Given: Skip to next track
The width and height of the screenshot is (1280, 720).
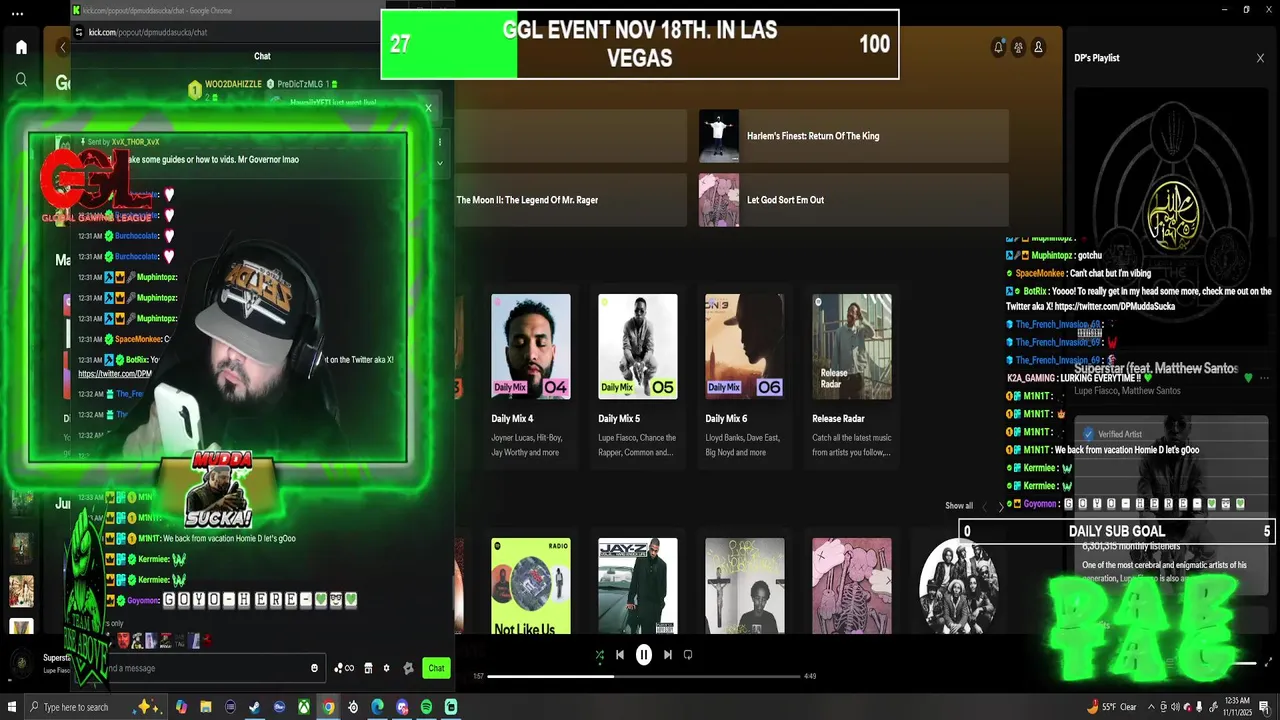Looking at the screenshot, I should coord(667,655).
